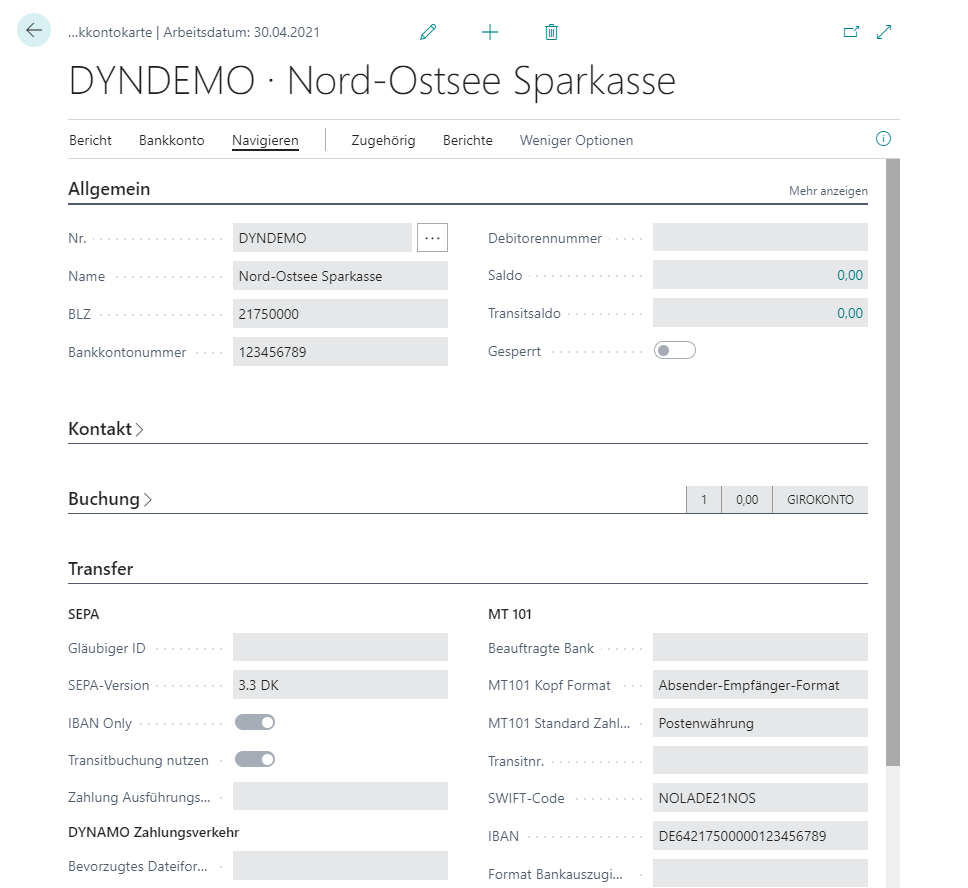
Task: Go back using the arrow button
Action: (x=34, y=30)
